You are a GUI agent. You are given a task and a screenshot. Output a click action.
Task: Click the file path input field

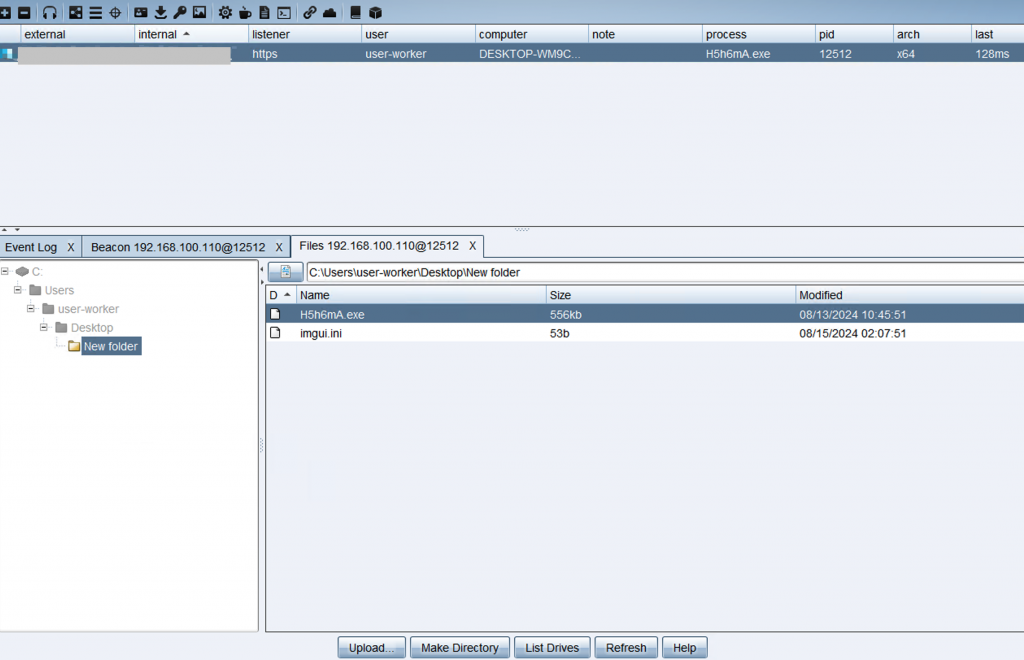(x=665, y=272)
